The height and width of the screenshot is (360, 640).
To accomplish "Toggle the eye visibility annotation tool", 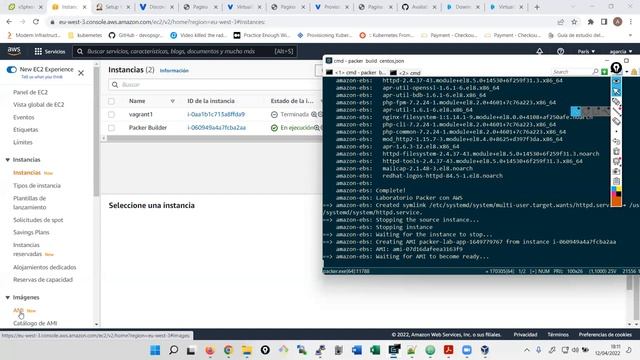I will point(616,81).
